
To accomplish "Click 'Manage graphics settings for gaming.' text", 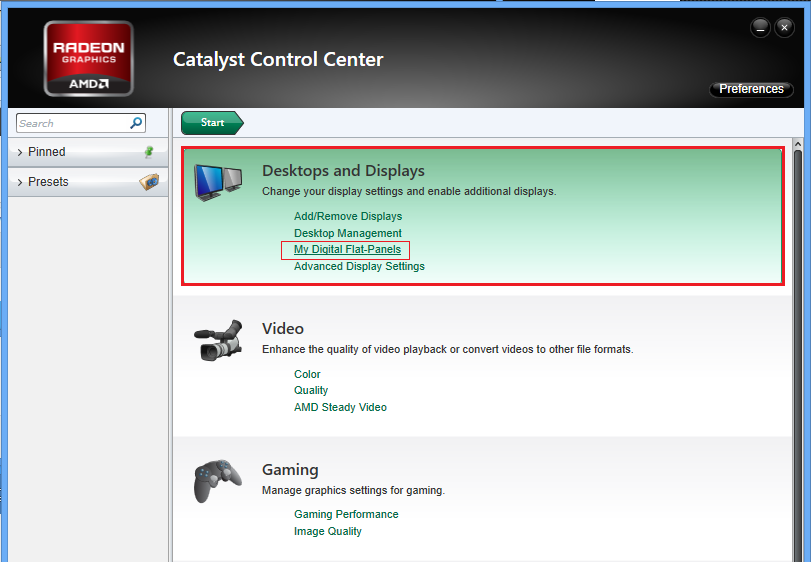I will 353,490.
